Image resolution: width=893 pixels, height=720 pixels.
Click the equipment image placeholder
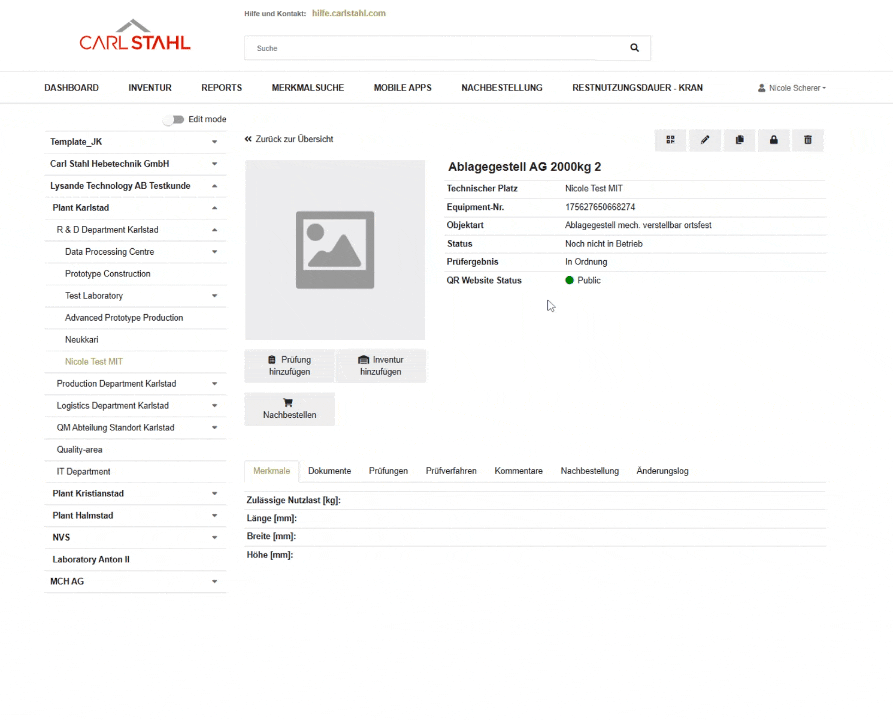click(x=335, y=250)
